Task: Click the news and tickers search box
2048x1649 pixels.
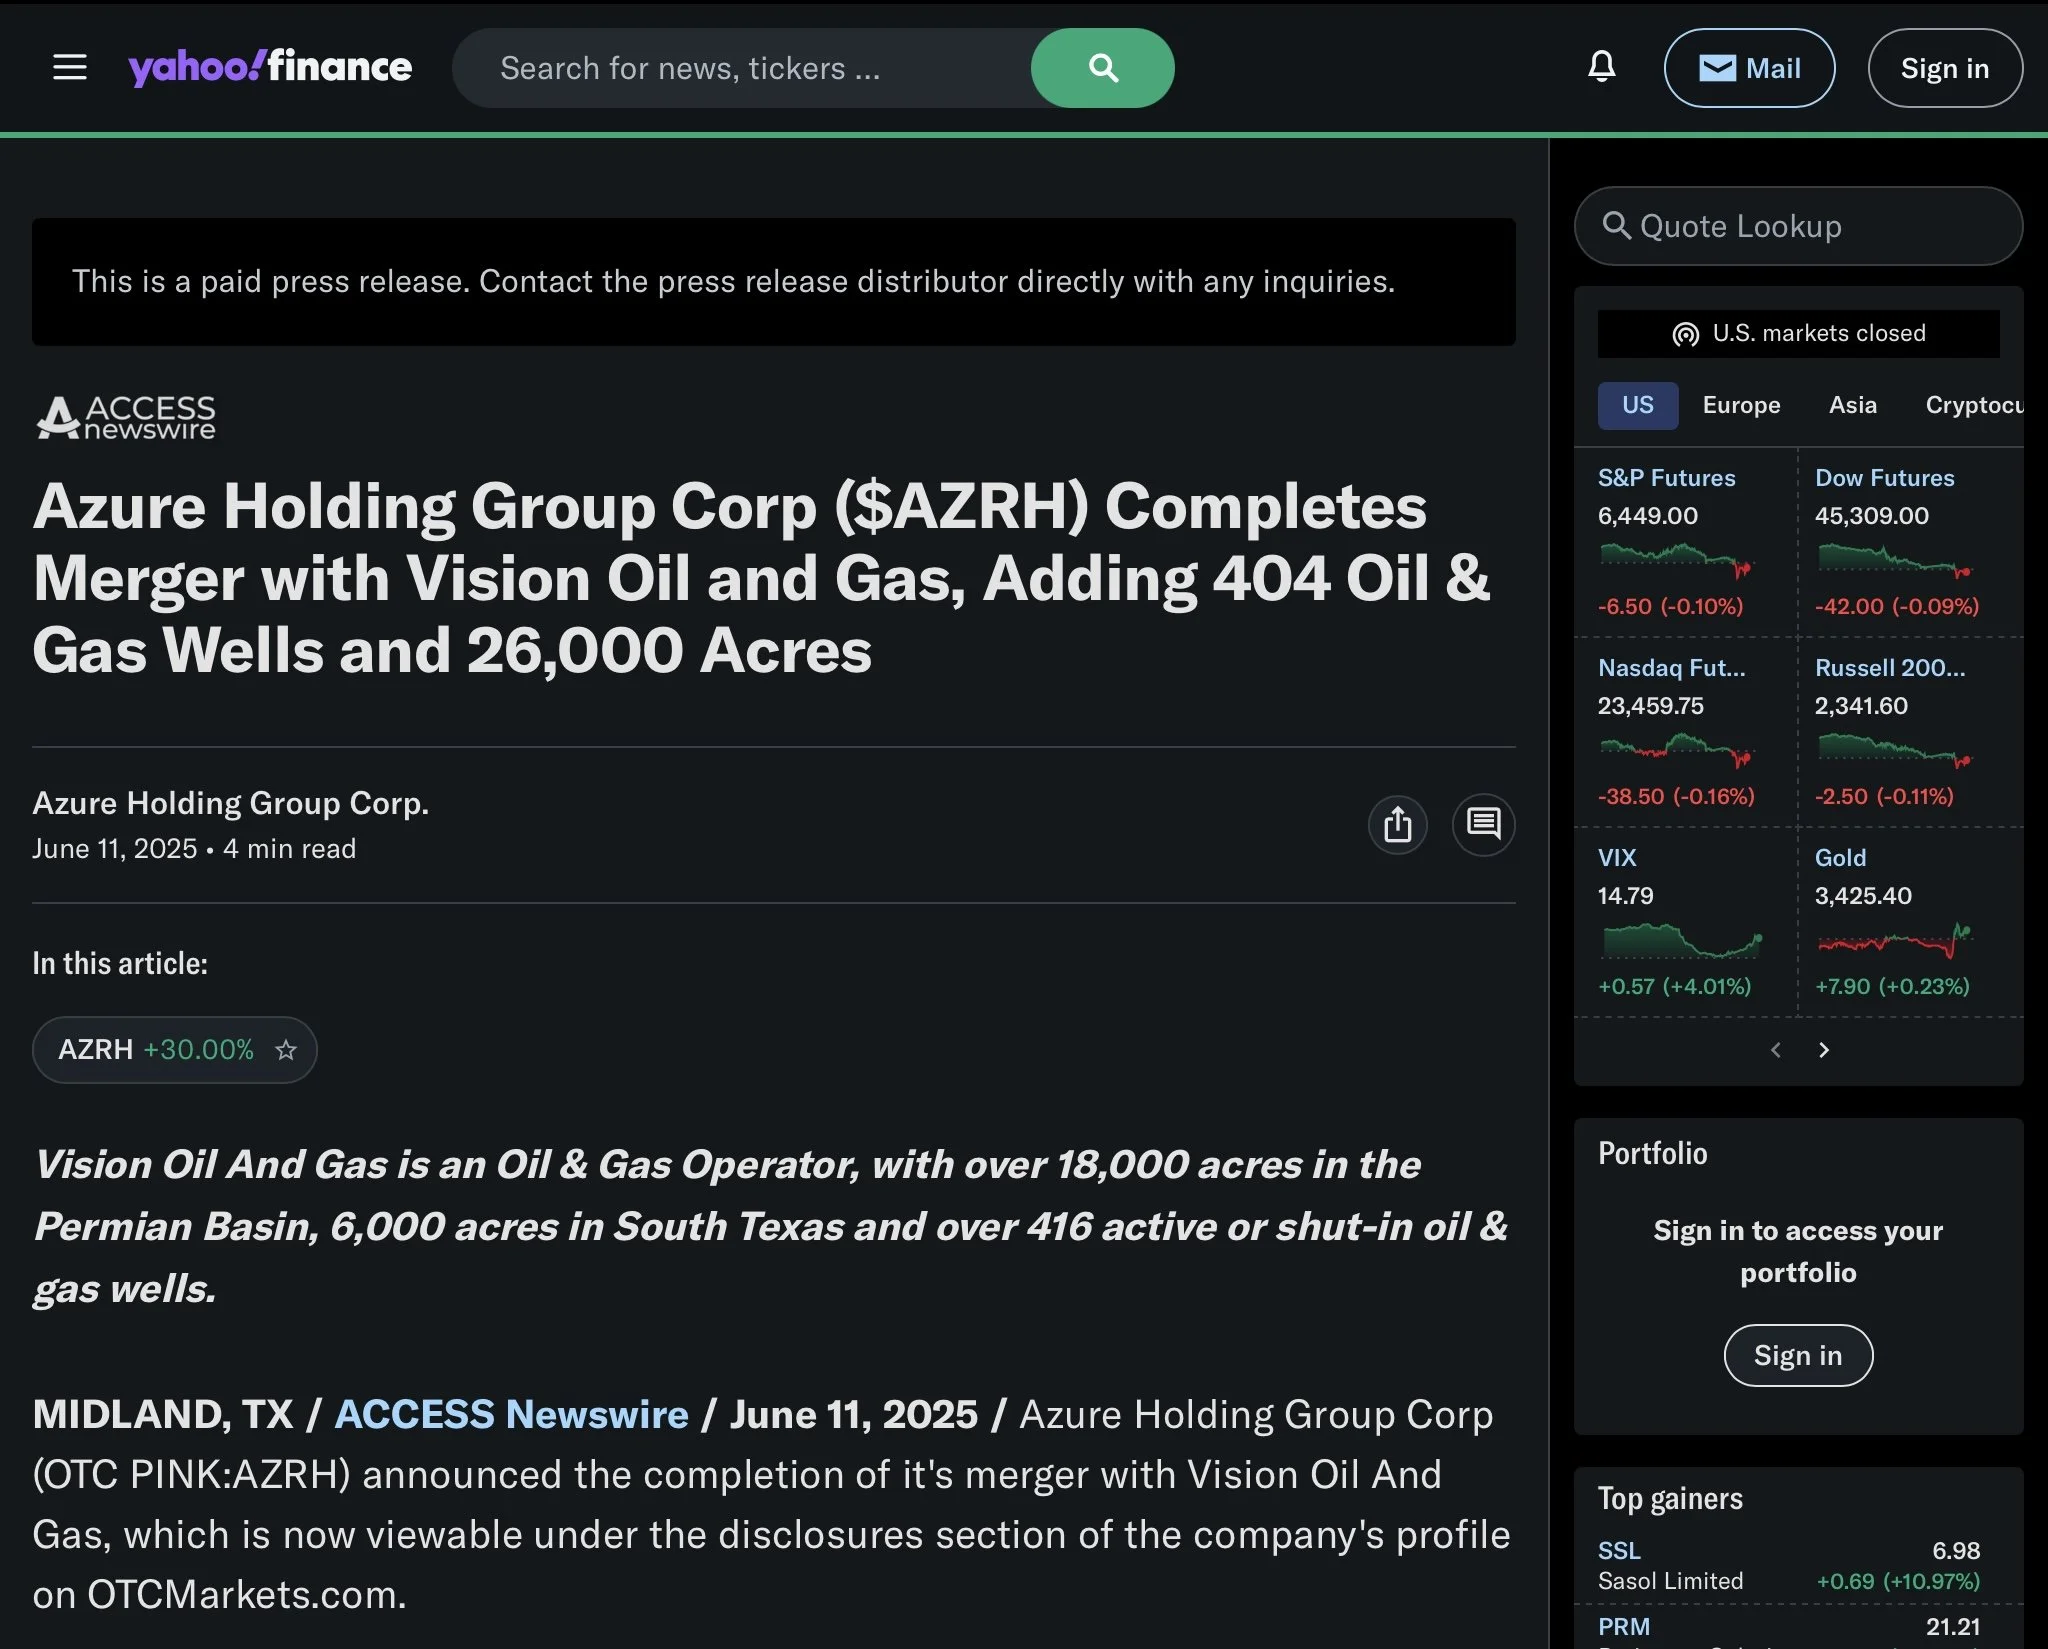Action: [x=740, y=68]
